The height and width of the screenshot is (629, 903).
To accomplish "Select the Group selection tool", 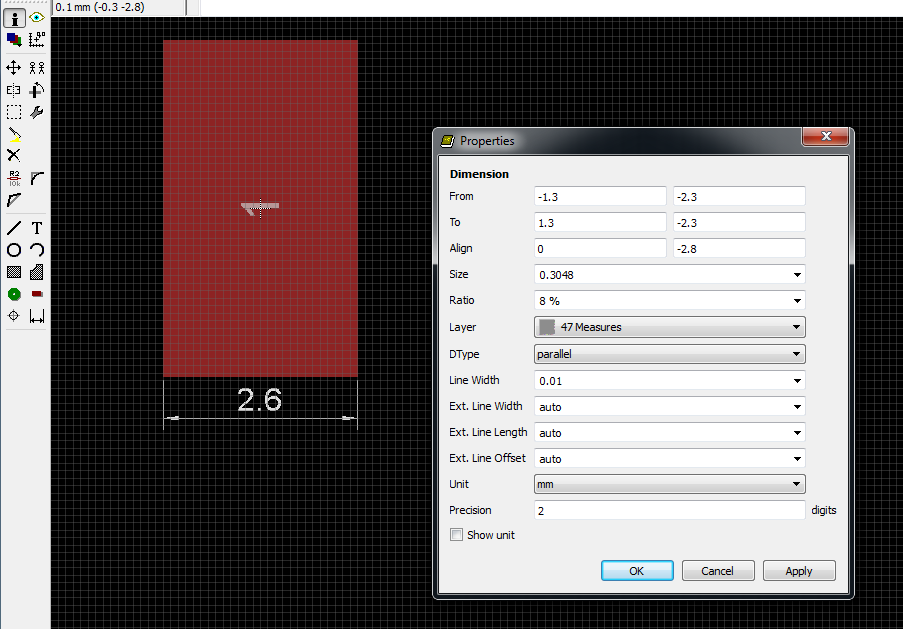I will coord(14,112).
